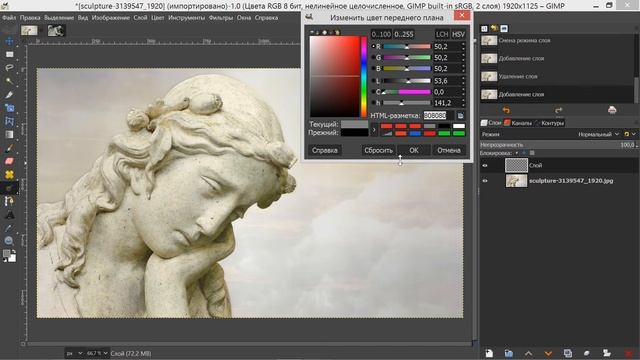Screen dimensions: 640x360
Task: Copy HTML notation icon button
Action: 460,116
